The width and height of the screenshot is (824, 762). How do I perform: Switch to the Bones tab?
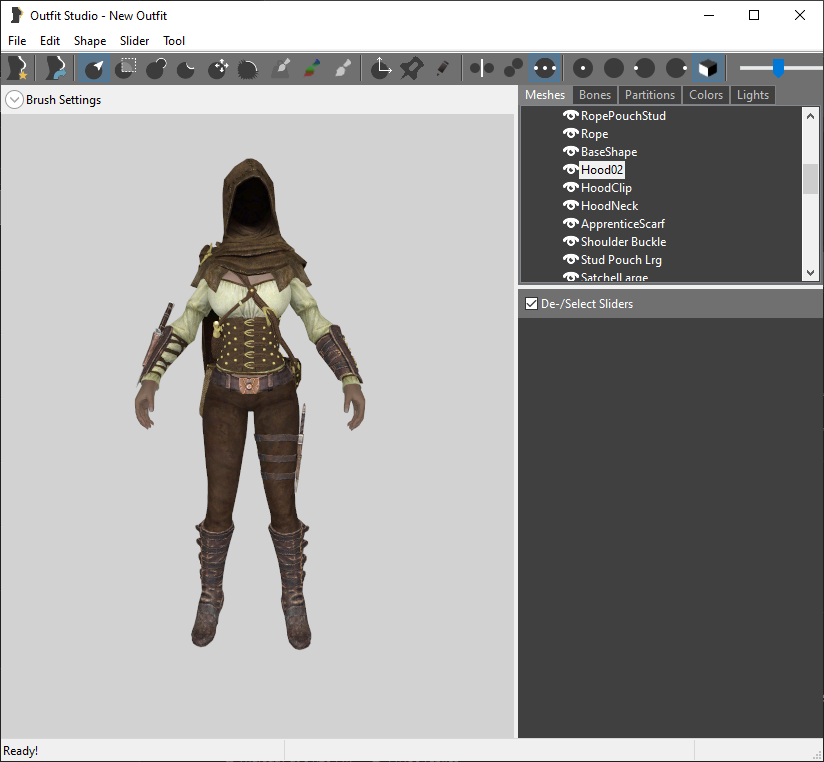pyautogui.click(x=595, y=95)
